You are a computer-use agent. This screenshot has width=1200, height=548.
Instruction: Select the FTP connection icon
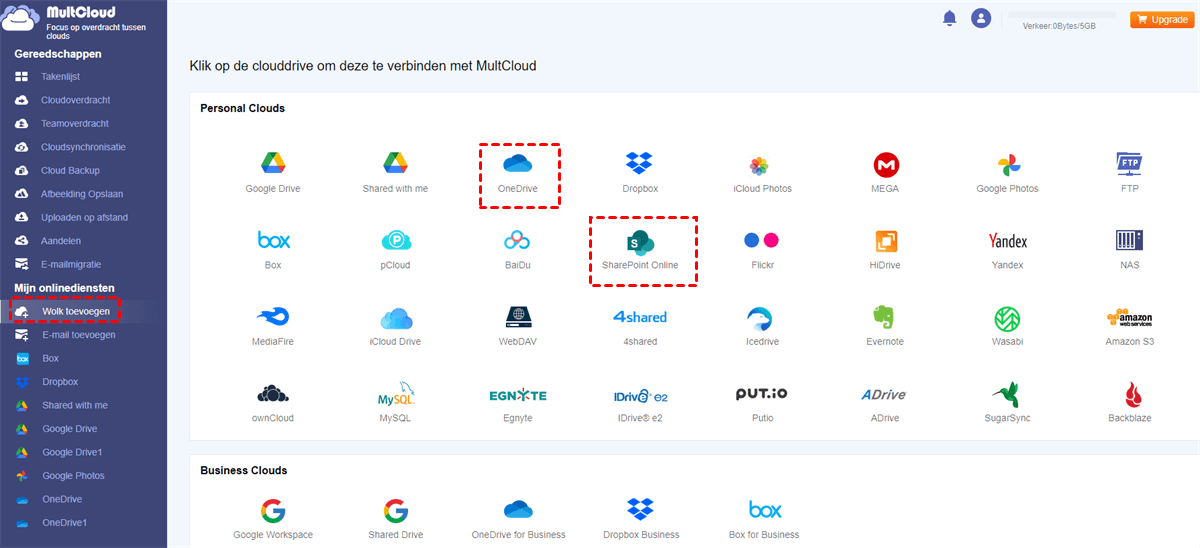[1130, 164]
